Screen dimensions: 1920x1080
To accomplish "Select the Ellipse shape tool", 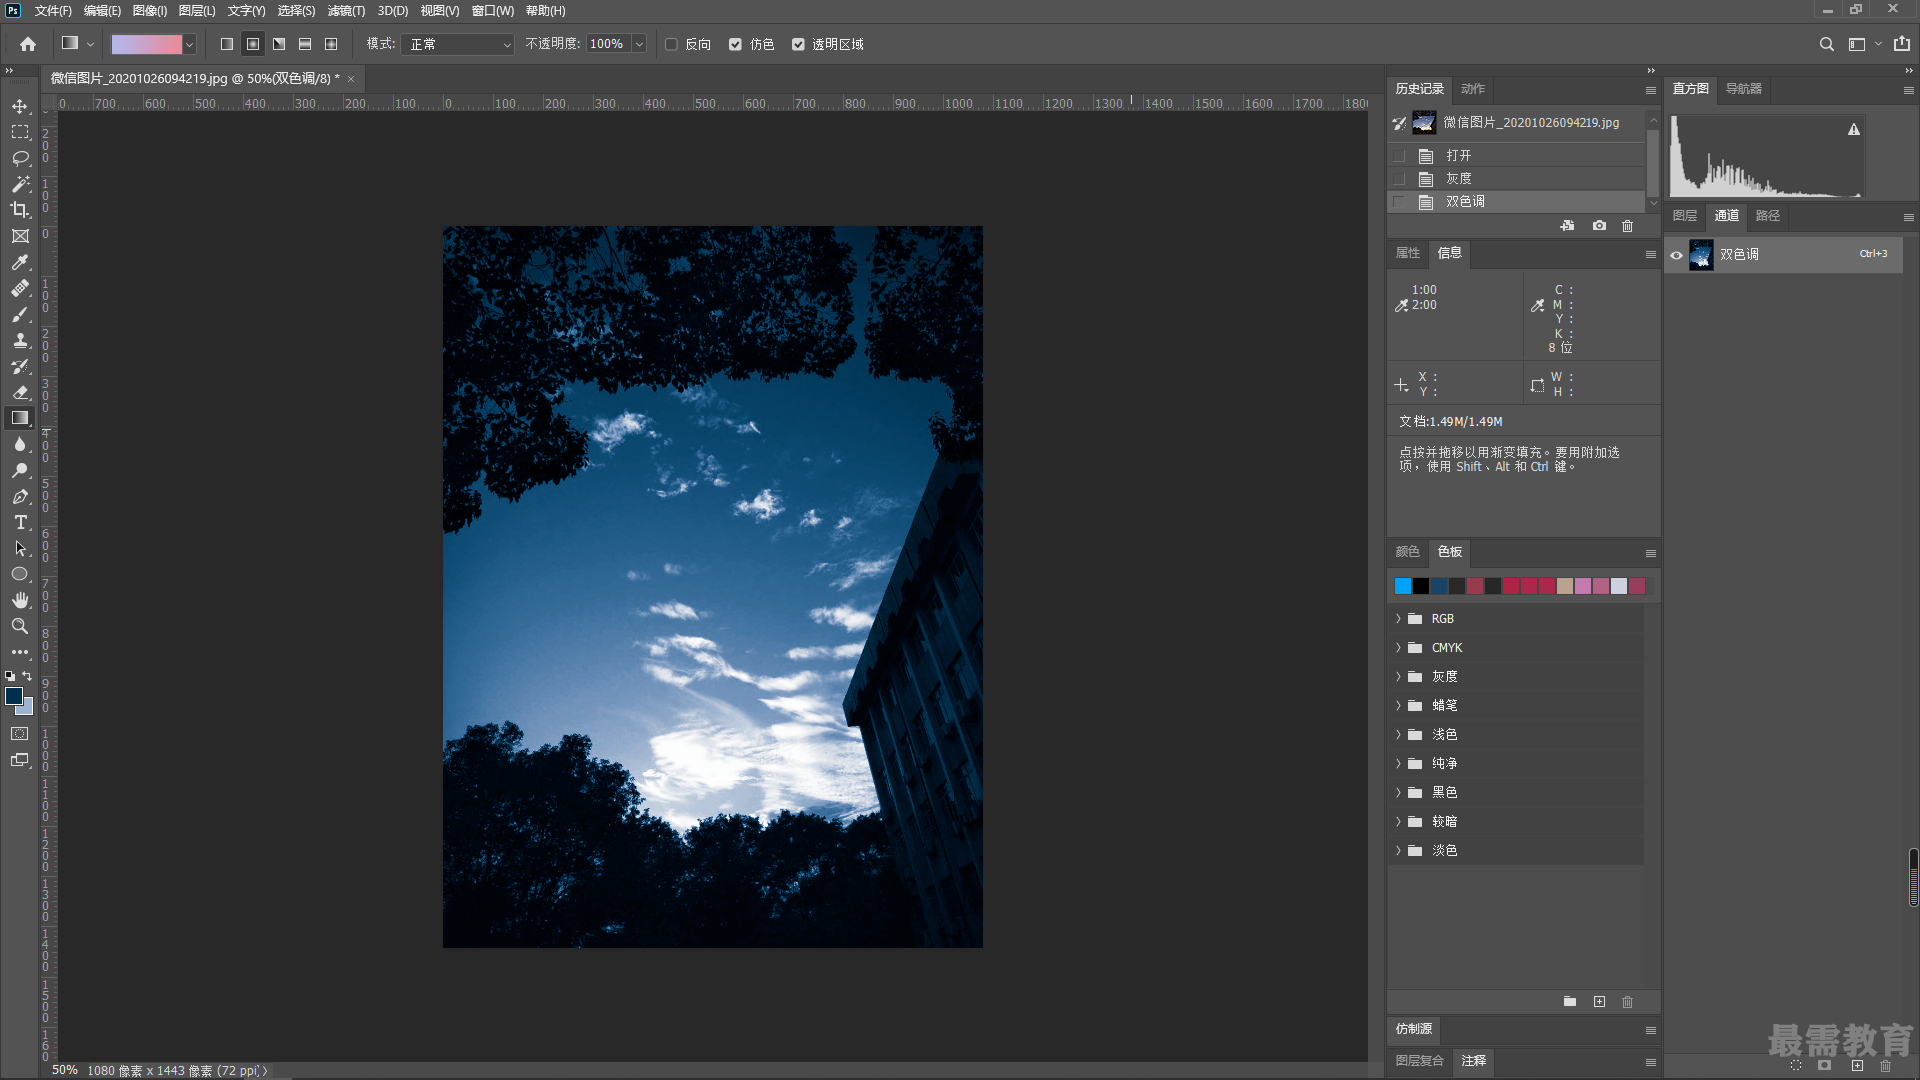I will pos(20,574).
